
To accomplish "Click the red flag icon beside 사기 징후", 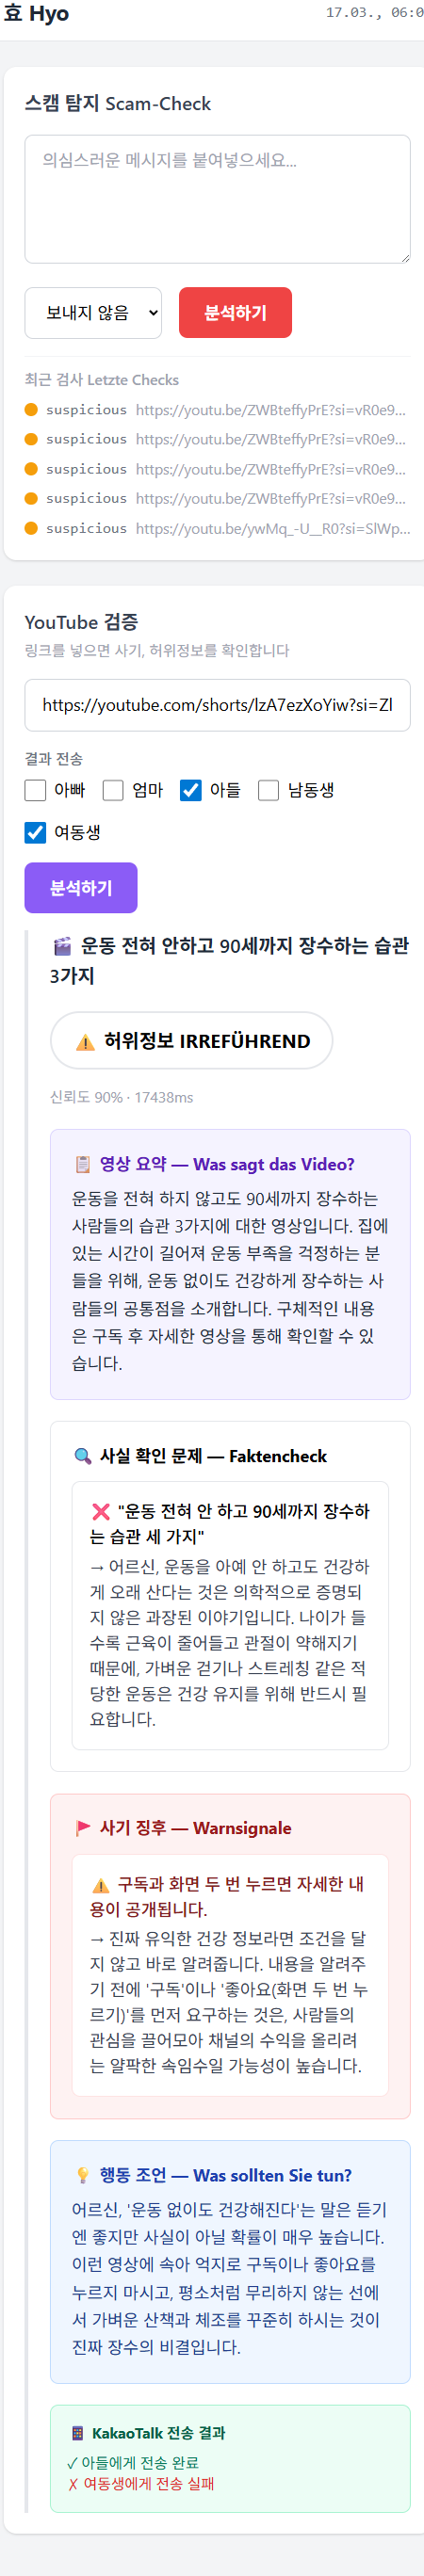I will point(83,1828).
